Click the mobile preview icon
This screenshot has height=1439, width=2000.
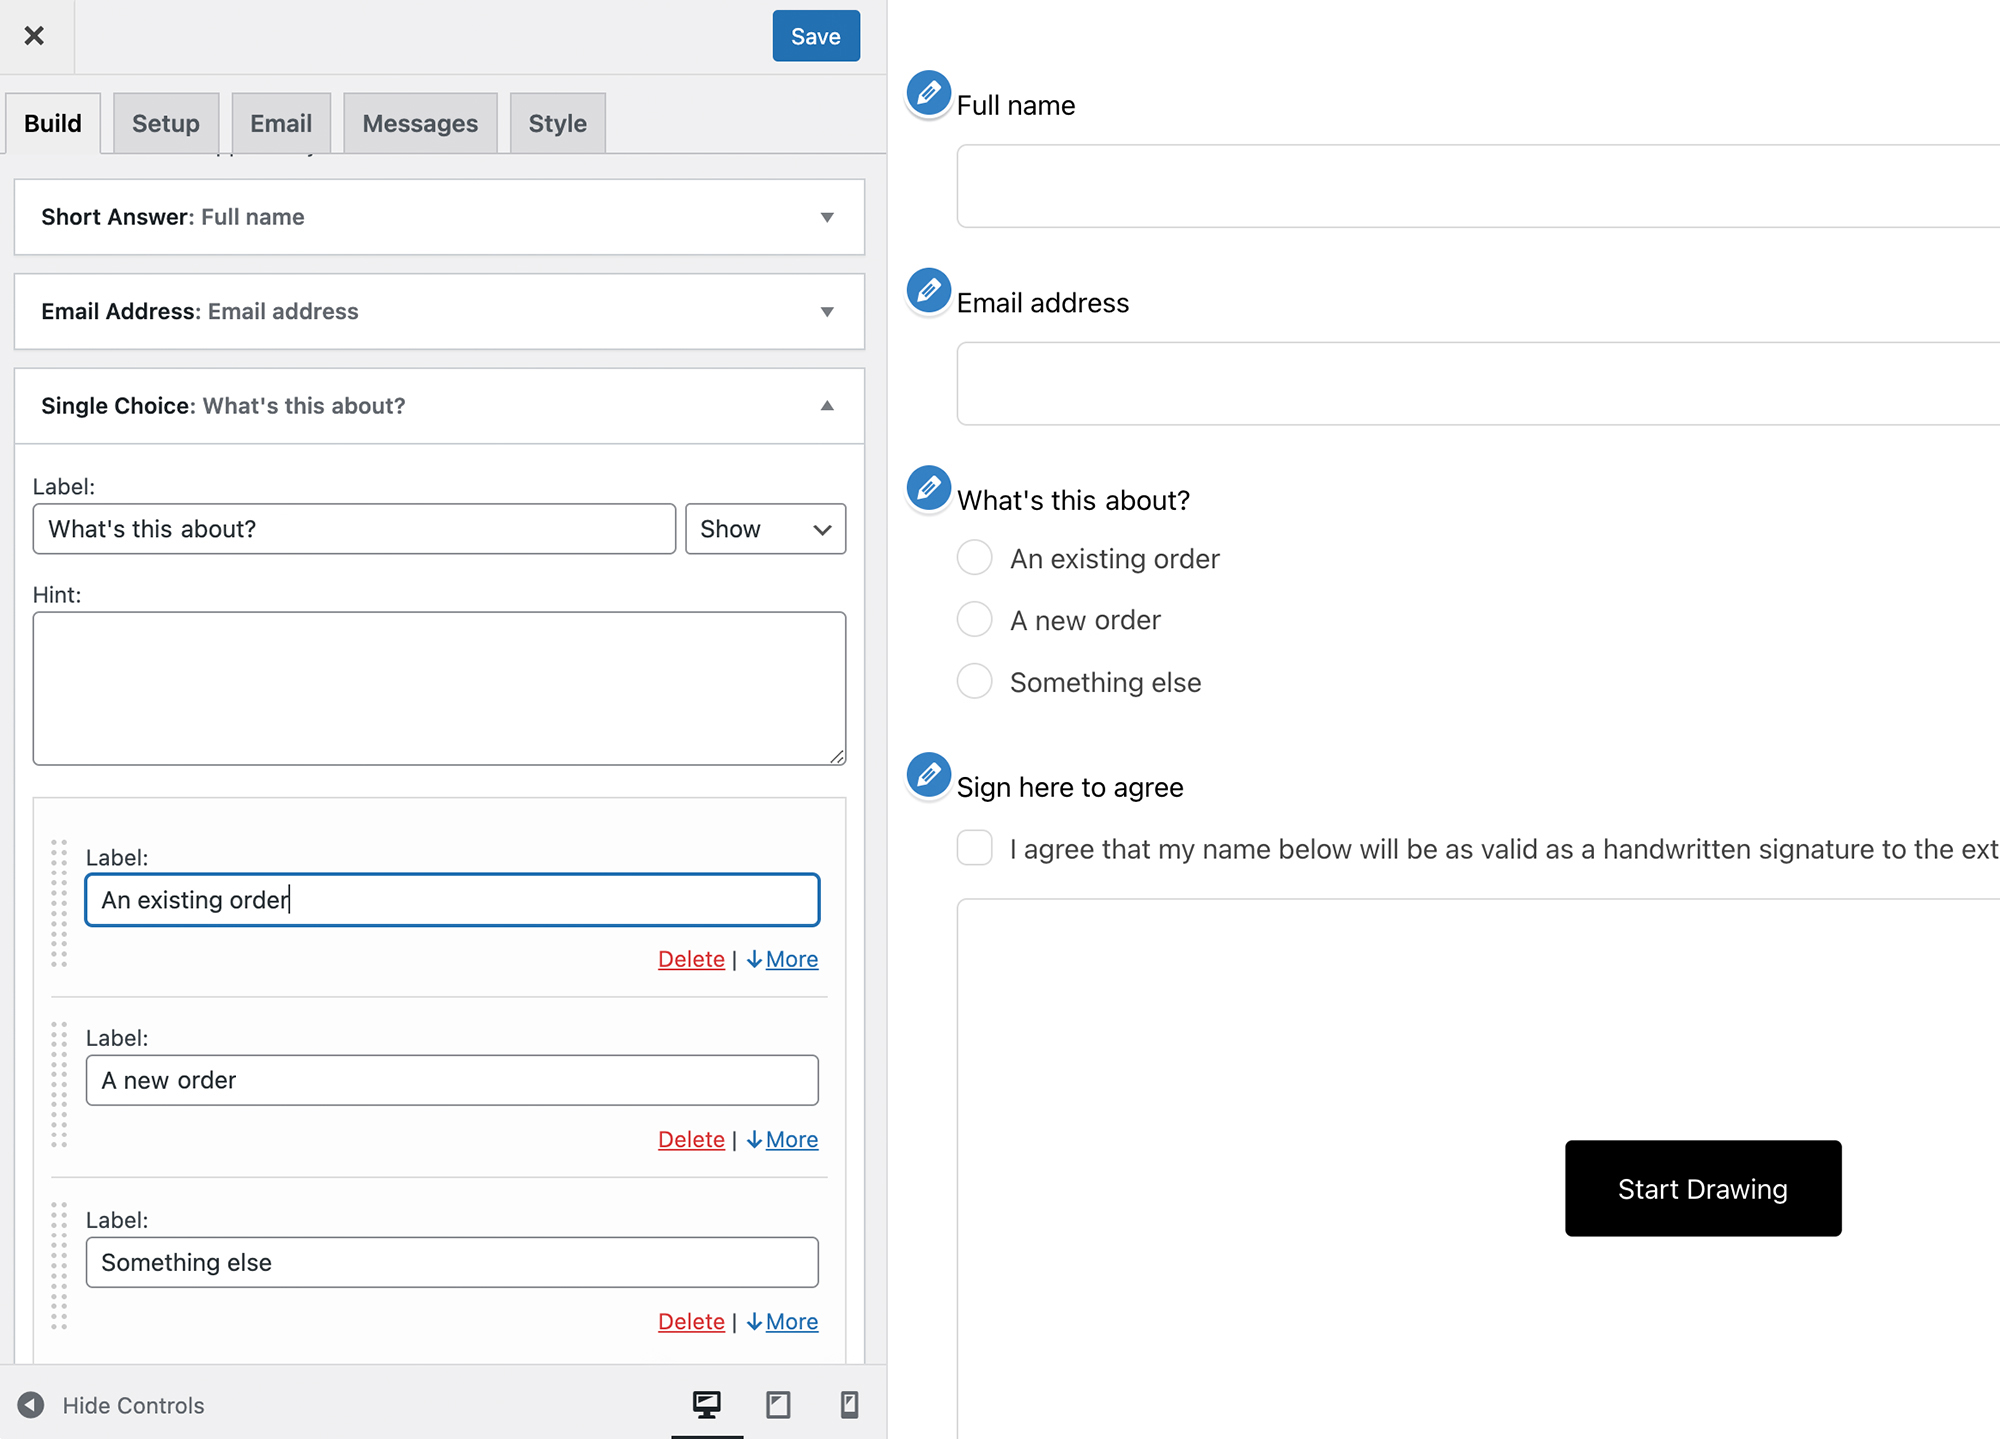coord(849,1405)
